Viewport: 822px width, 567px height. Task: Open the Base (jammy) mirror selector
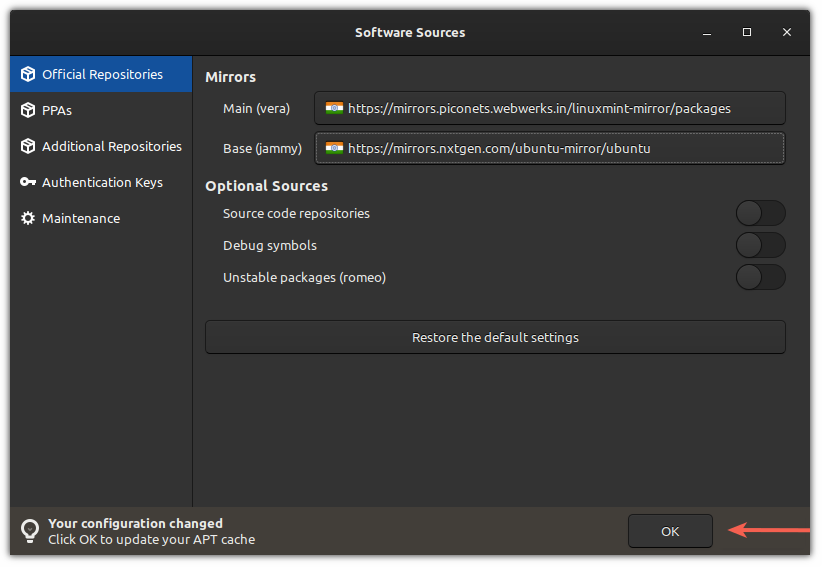(550, 148)
